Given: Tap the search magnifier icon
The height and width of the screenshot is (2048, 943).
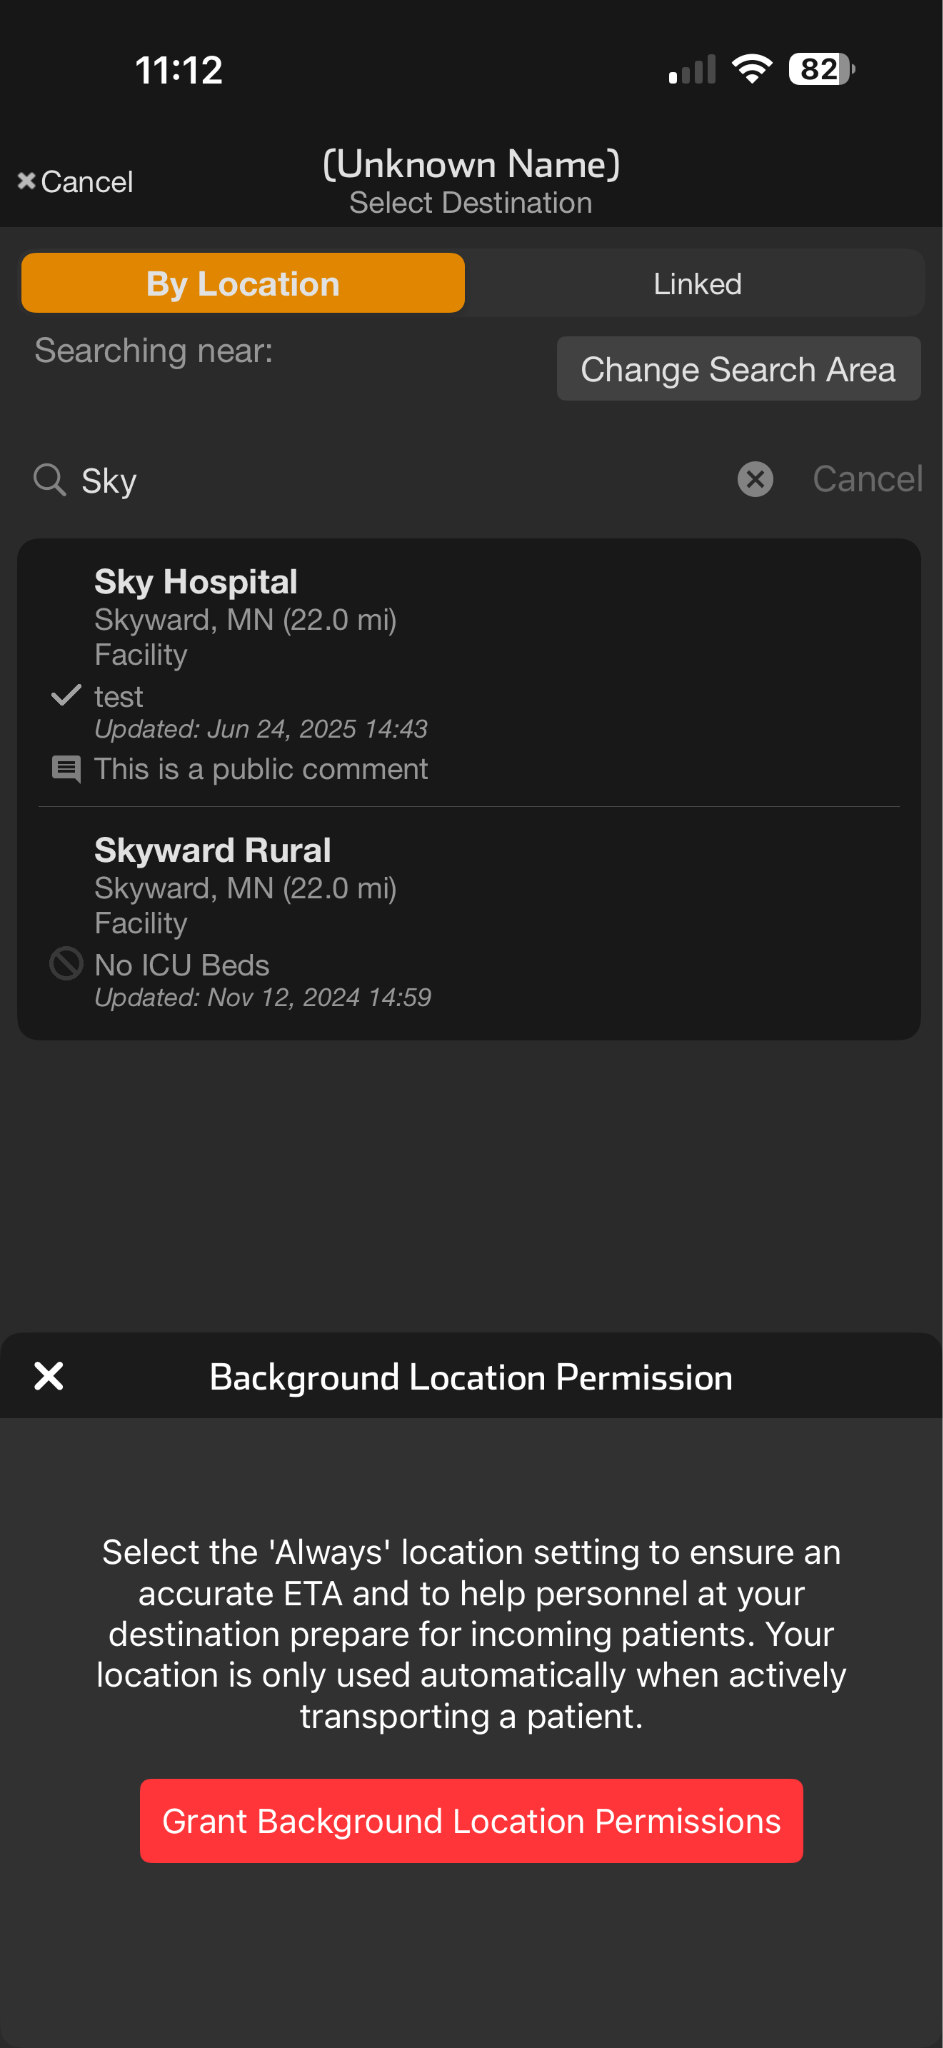Looking at the screenshot, I should click(x=49, y=480).
